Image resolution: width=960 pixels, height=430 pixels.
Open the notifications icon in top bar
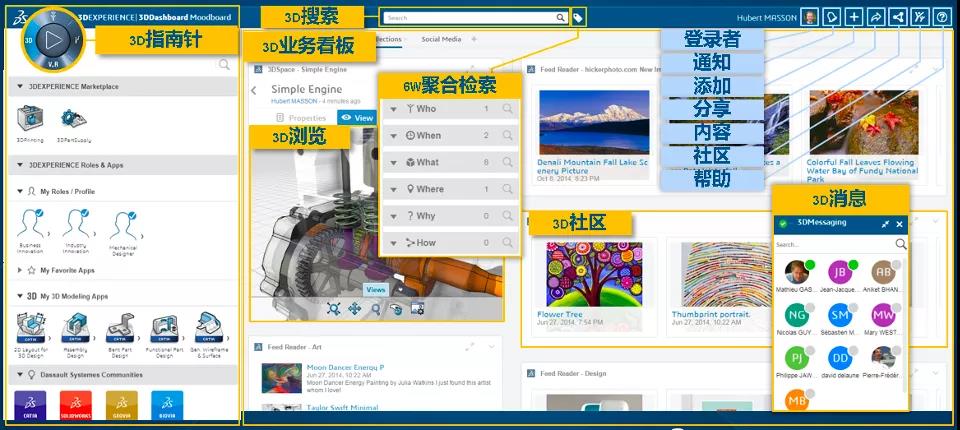pyautogui.click(x=832, y=17)
